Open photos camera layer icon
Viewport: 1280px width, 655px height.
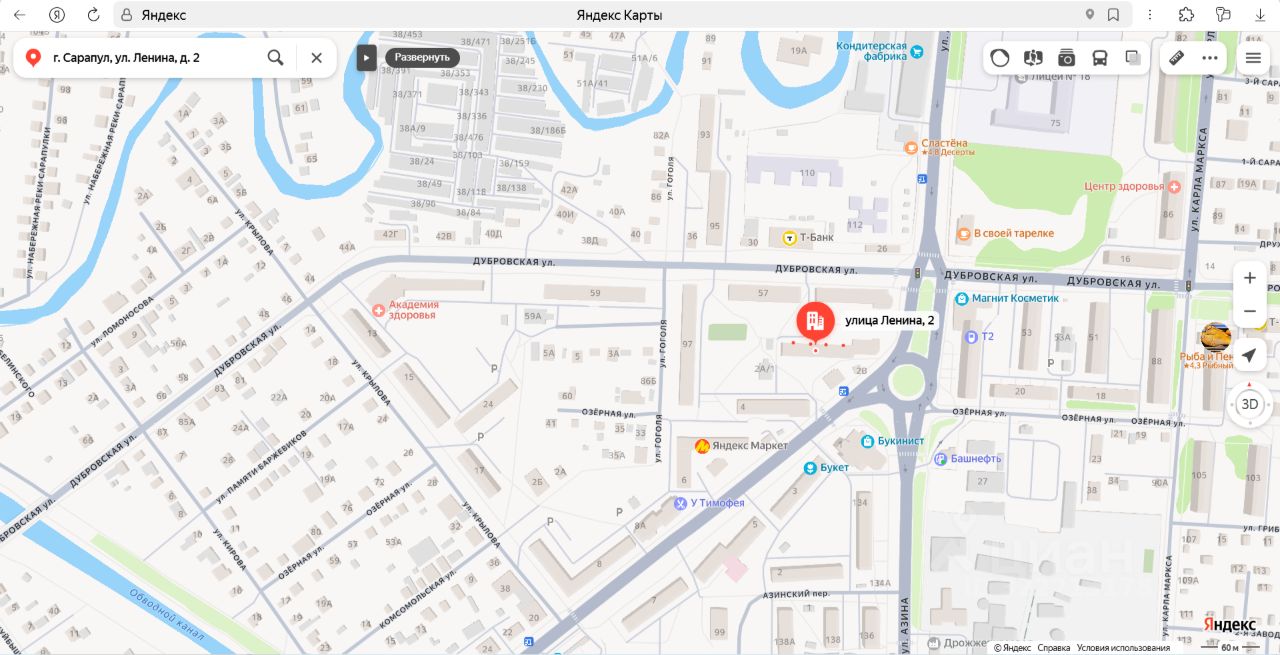(x=1067, y=57)
